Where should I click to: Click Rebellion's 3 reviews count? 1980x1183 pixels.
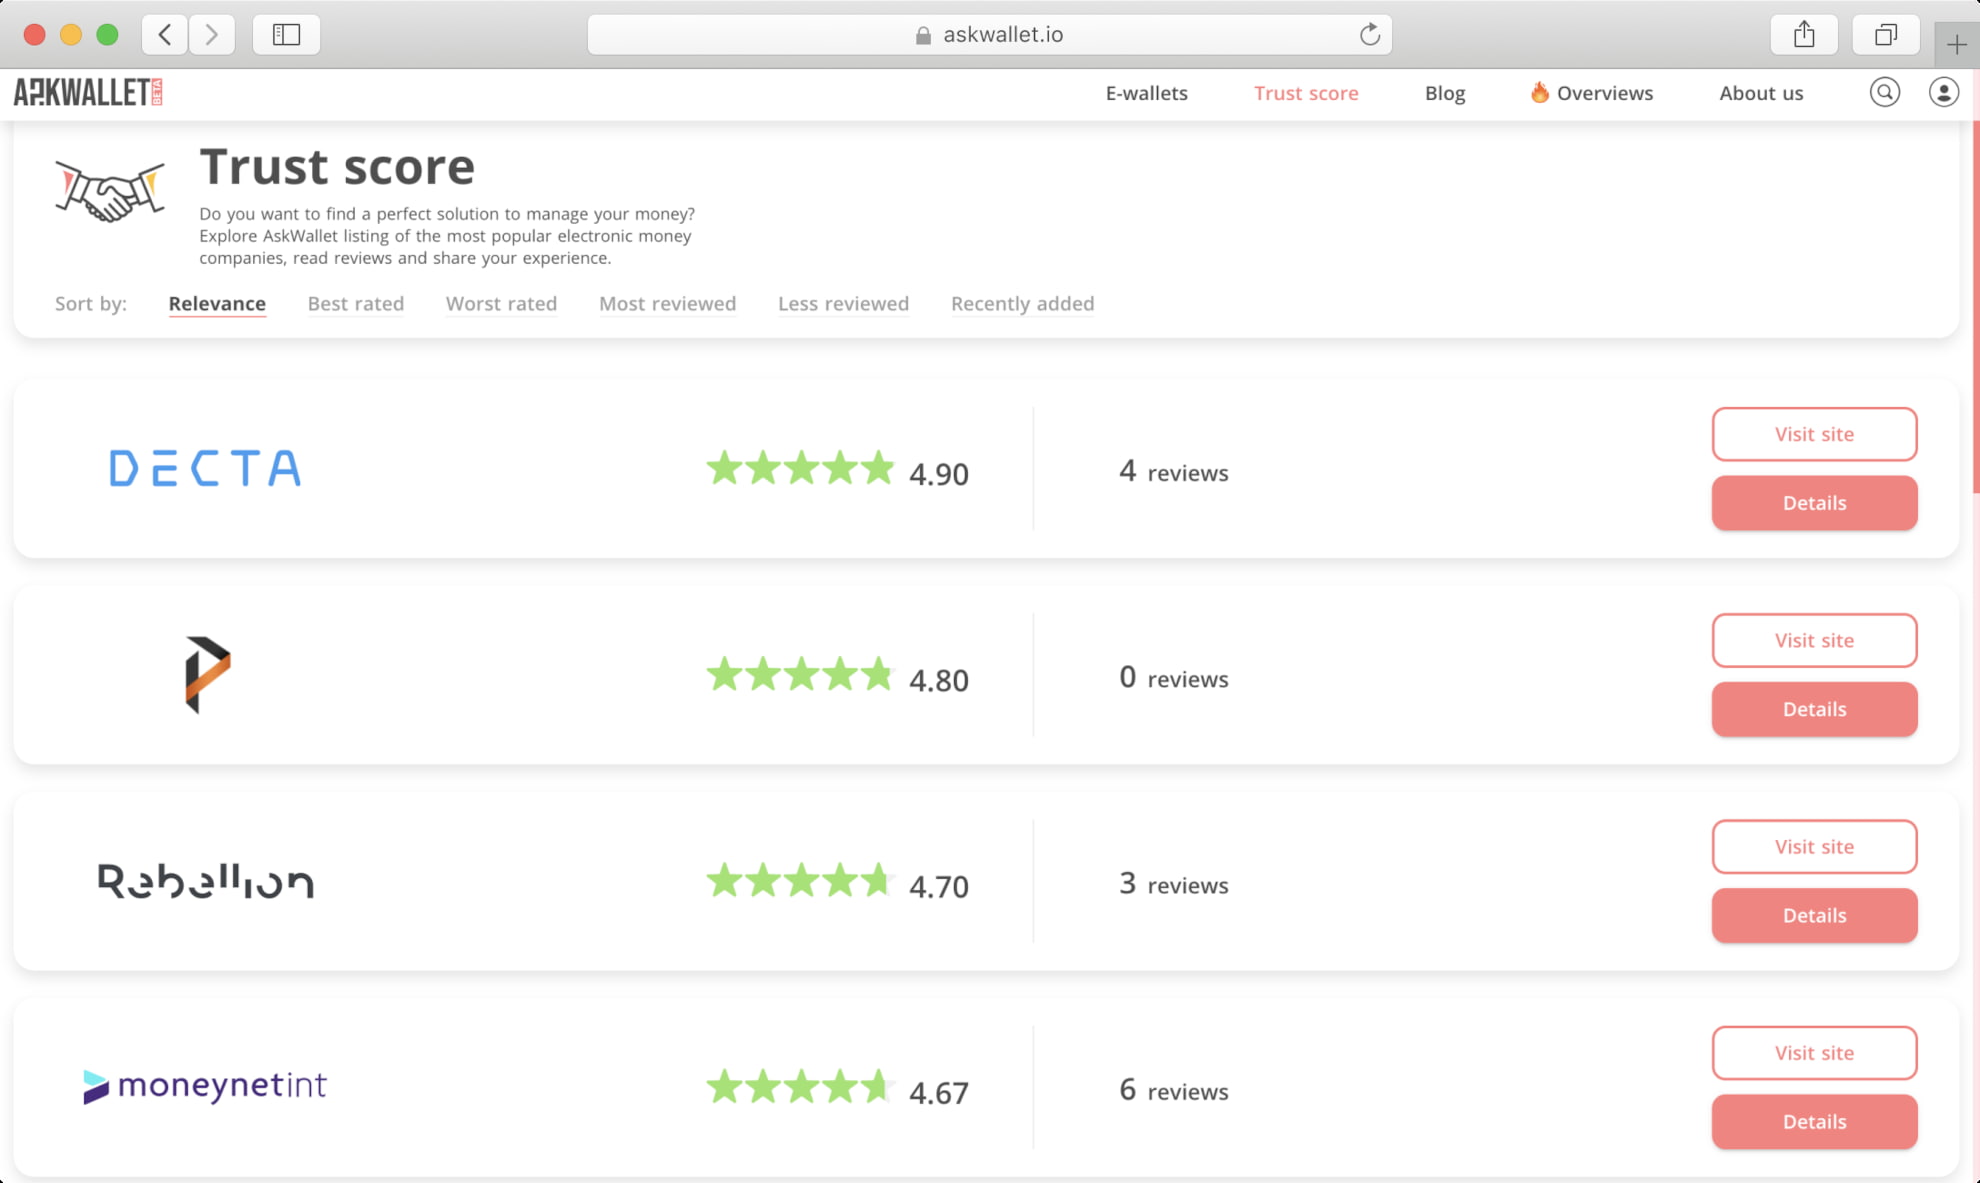pos(1173,884)
